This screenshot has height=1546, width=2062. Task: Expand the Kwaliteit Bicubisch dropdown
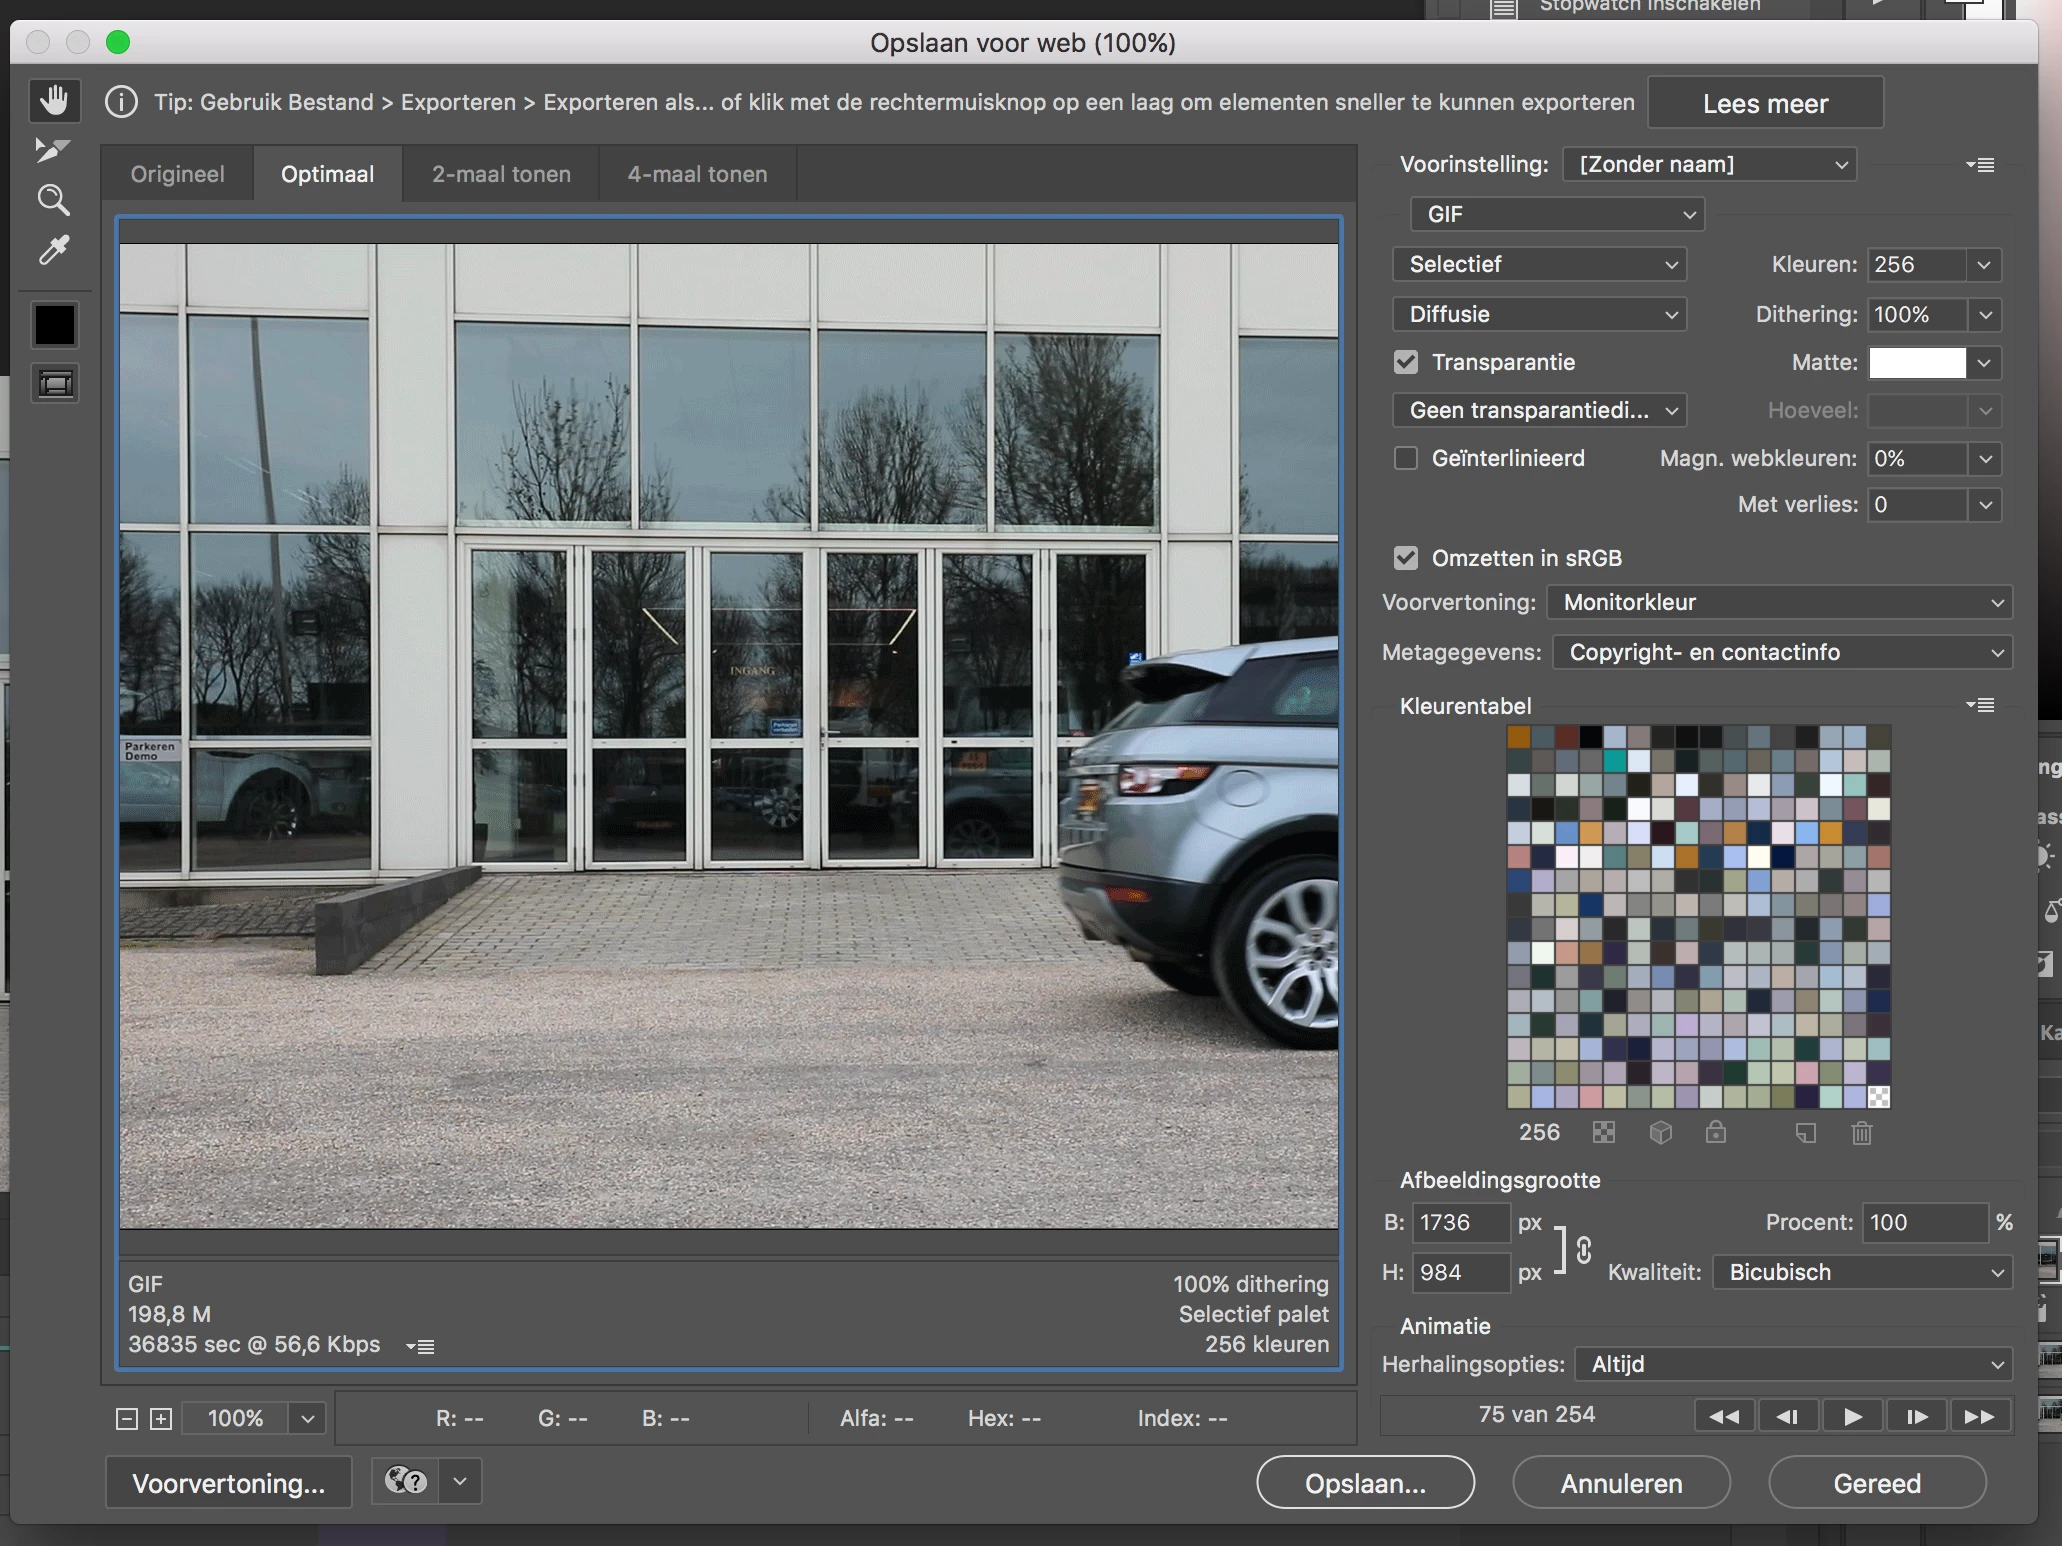pyautogui.click(x=1862, y=1272)
